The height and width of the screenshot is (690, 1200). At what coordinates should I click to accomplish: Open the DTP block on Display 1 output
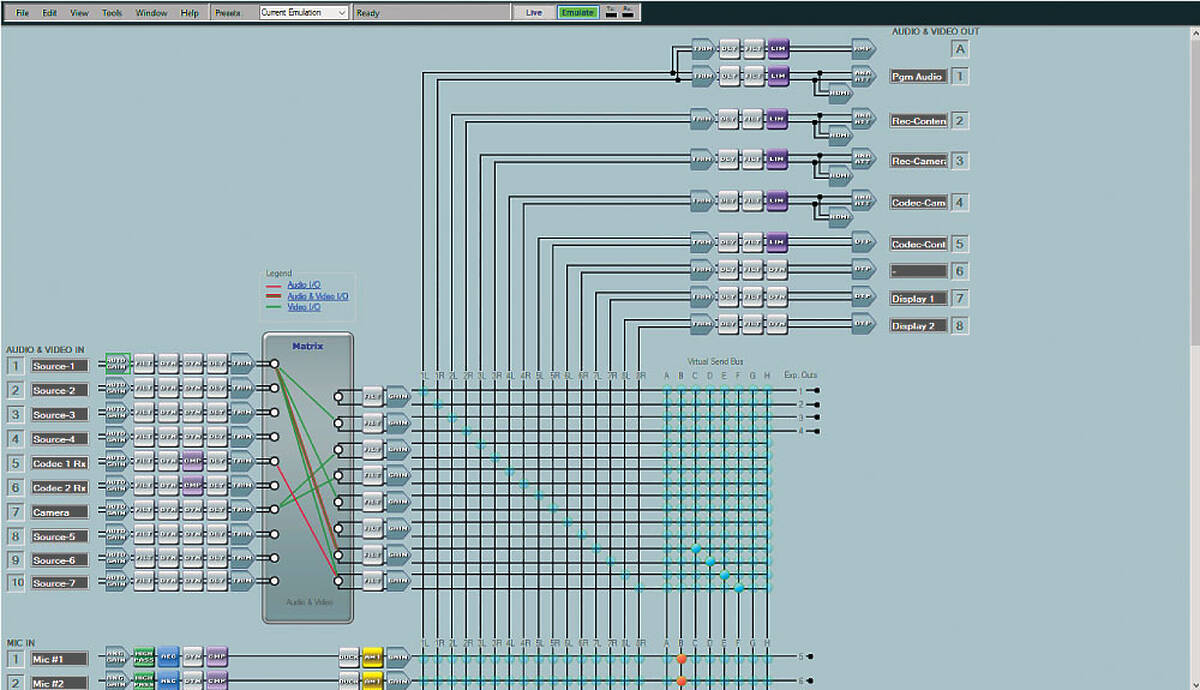(x=863, y=297)
